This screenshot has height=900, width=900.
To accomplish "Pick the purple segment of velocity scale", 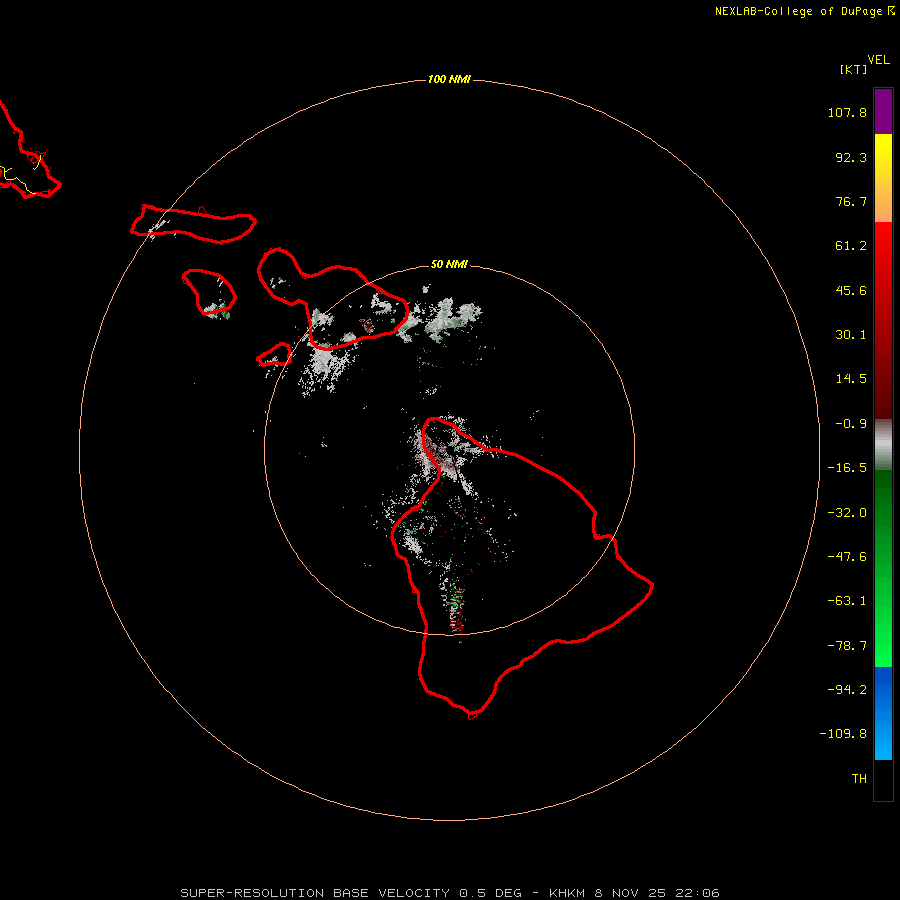I will point(883,111).
